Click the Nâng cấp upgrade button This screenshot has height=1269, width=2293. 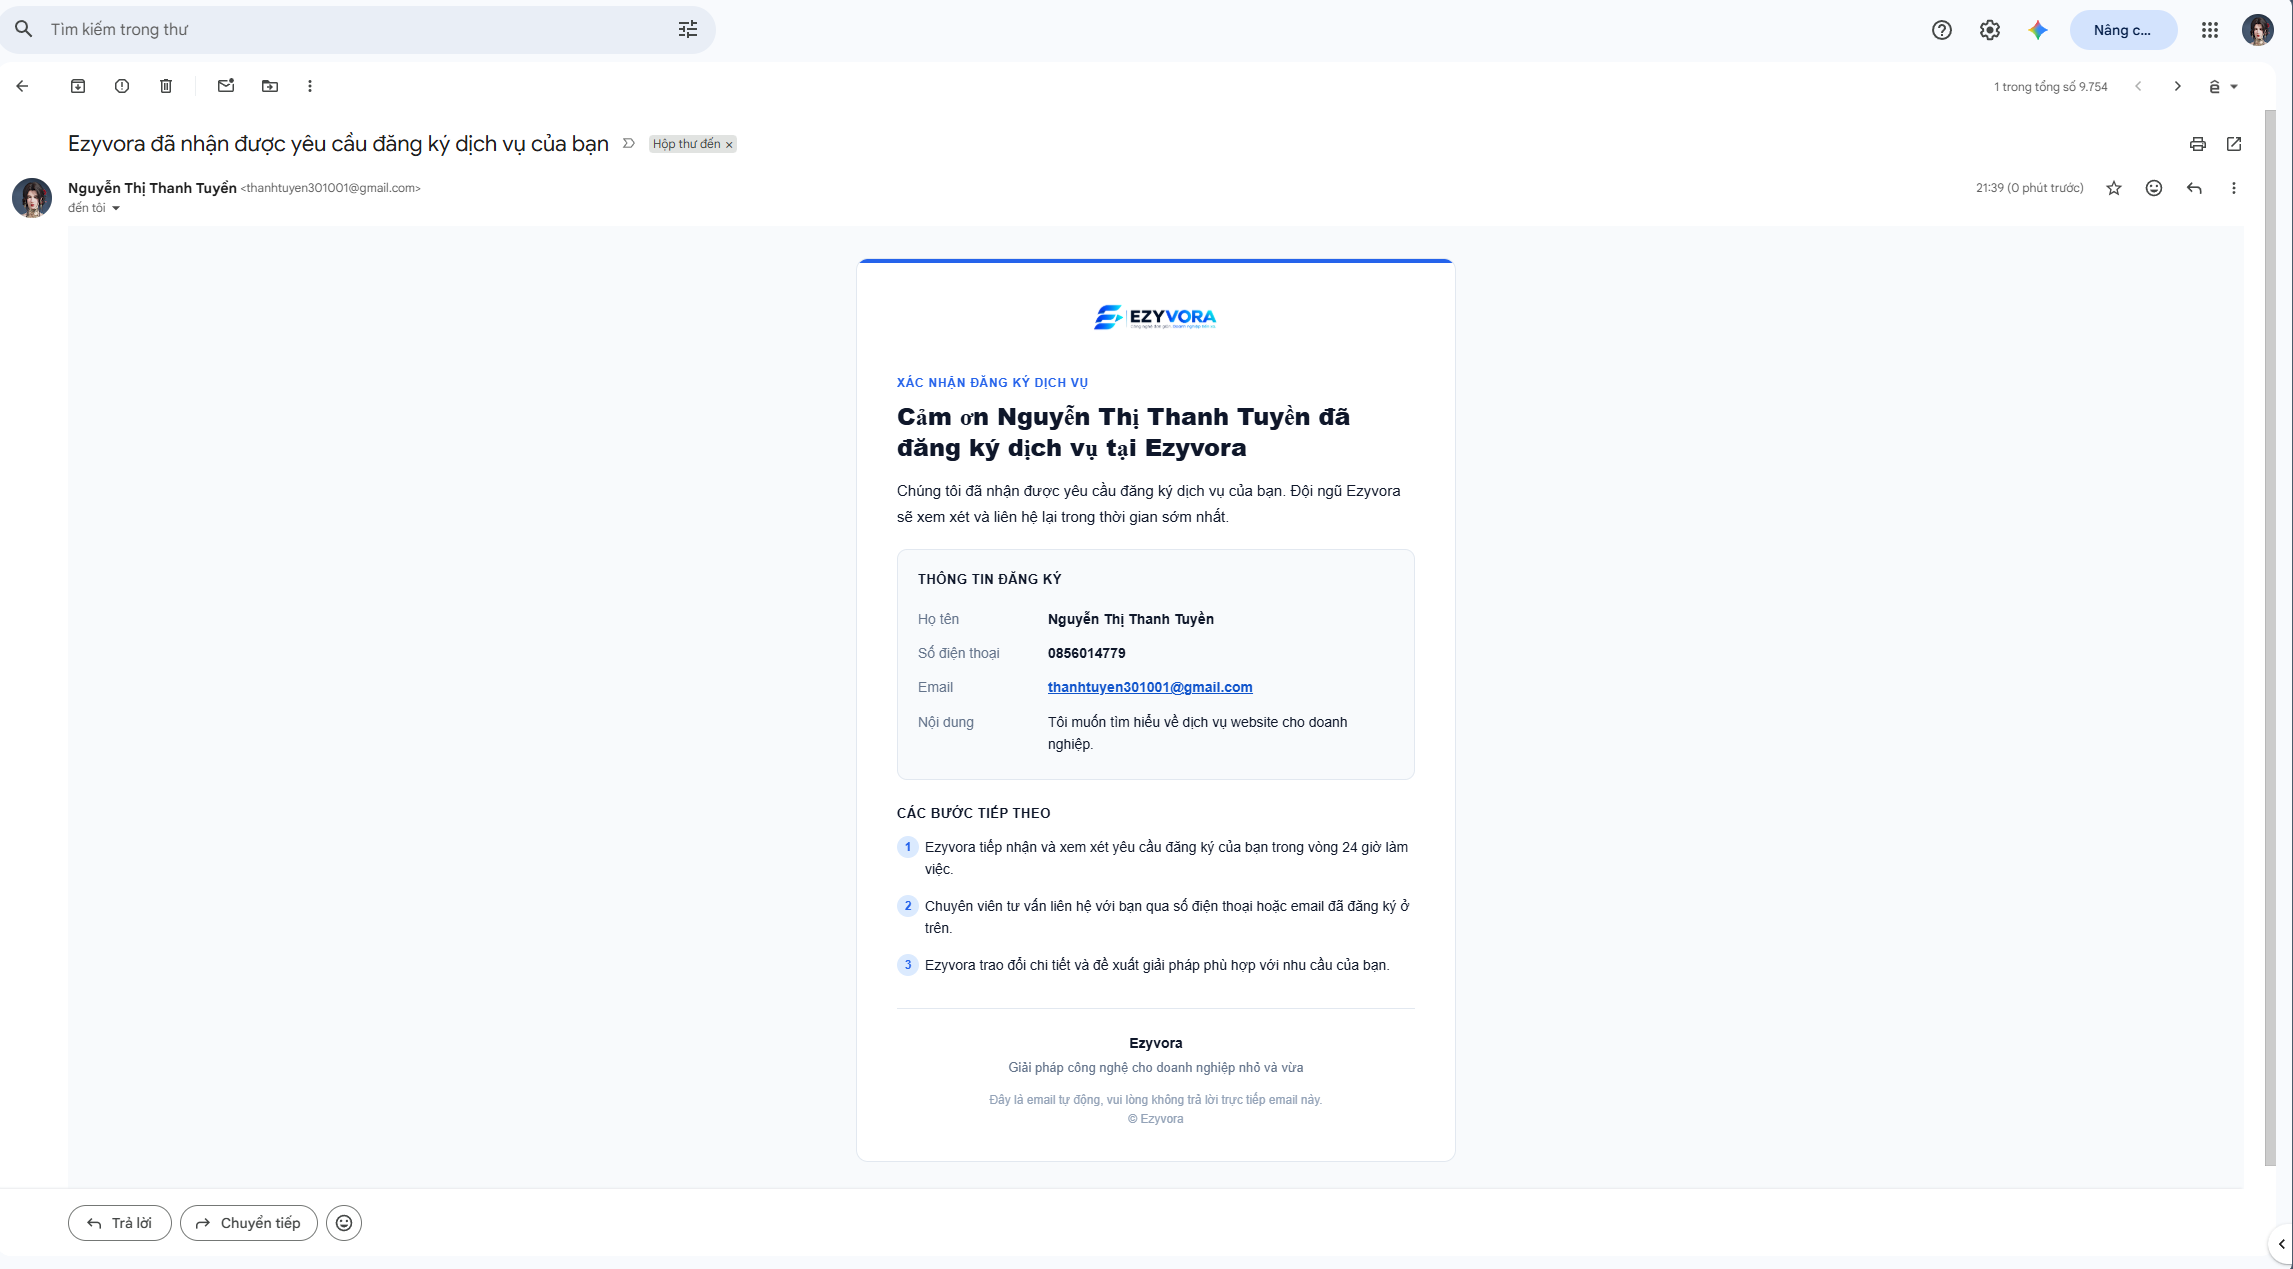click(2124, 30)
